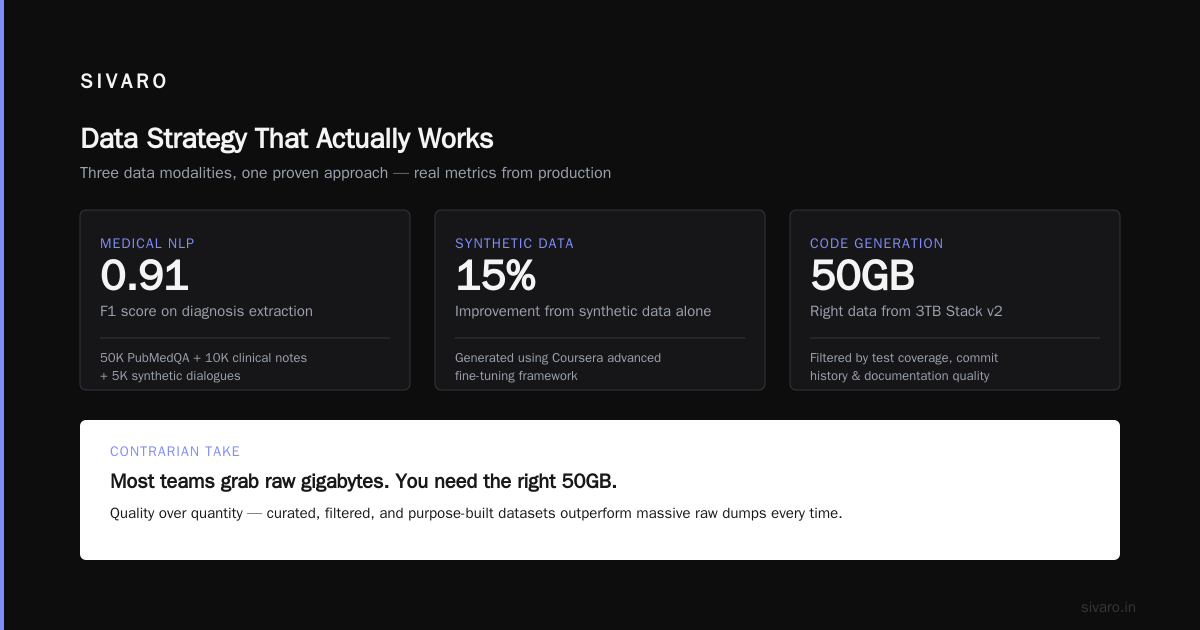This screenshot has width=1200, height=630.
Task: Open the Code Generation card label
Action: (x=877, y=243)
